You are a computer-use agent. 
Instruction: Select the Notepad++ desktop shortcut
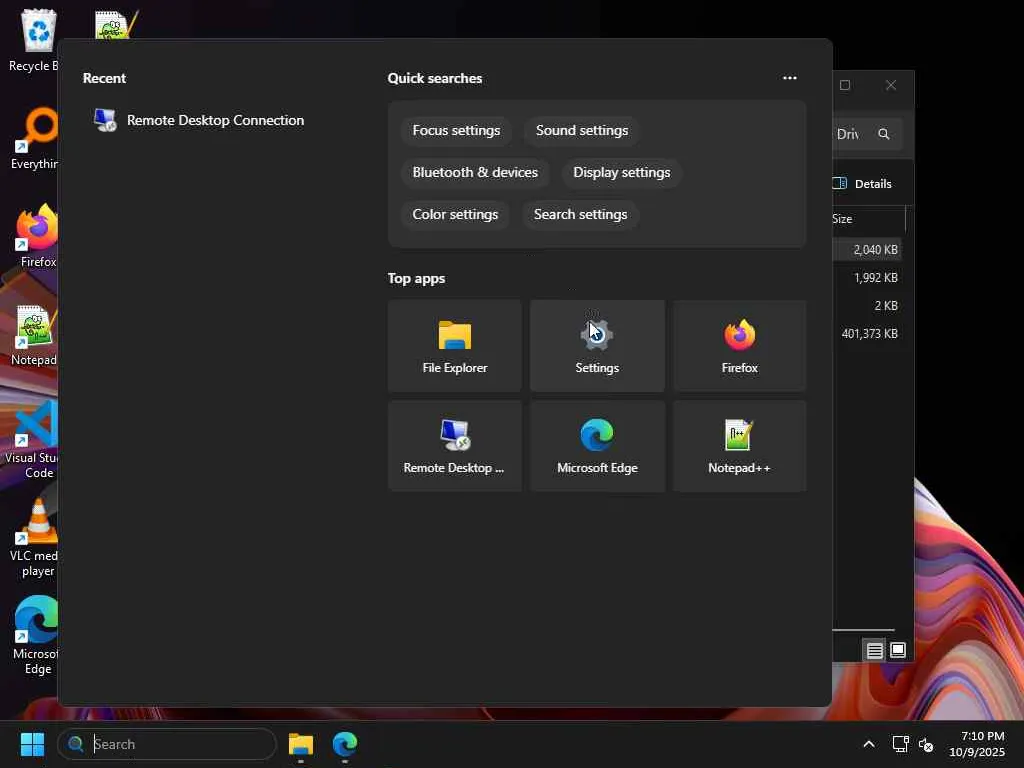coord(34,334)
